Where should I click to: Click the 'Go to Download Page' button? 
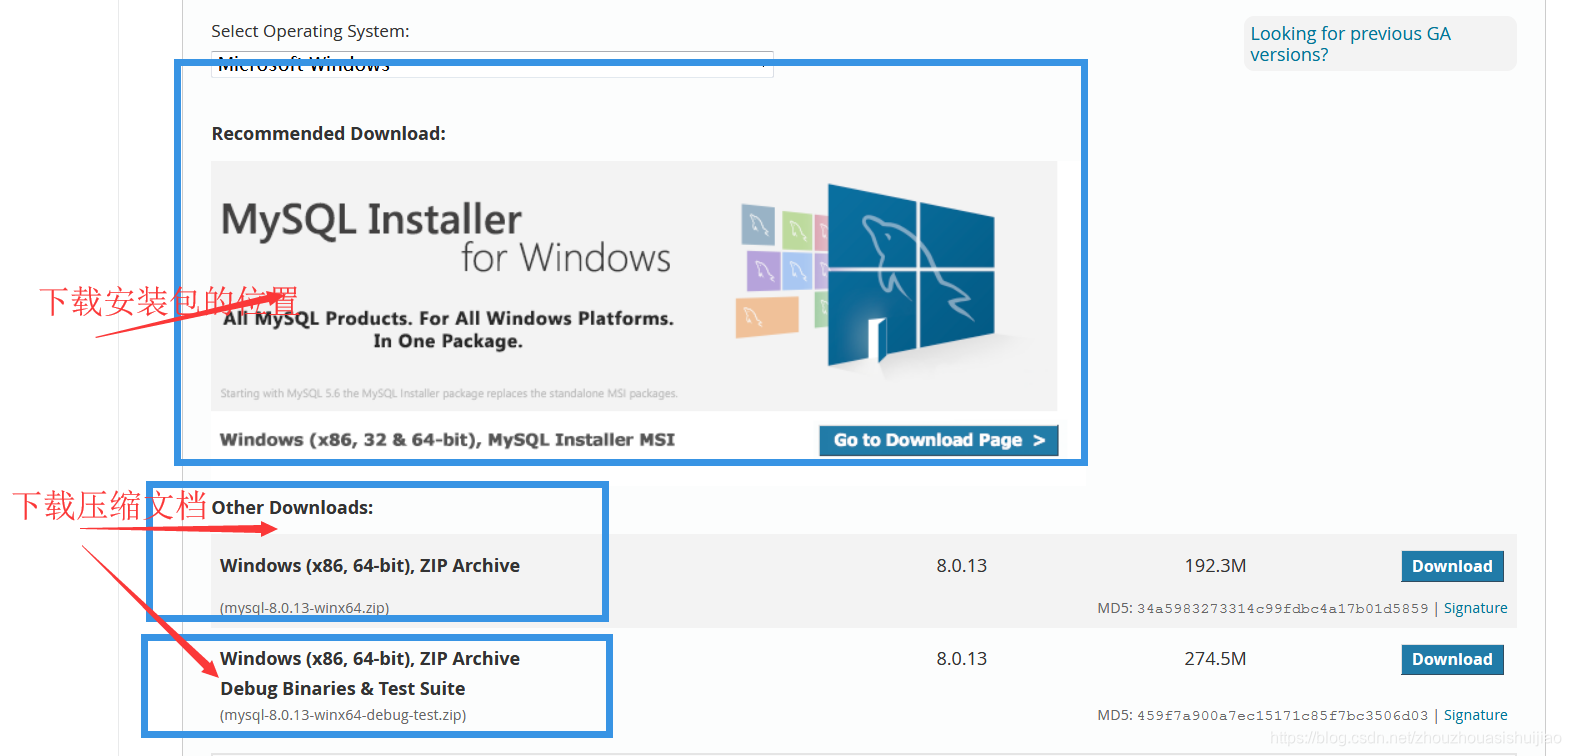[938, 440]
